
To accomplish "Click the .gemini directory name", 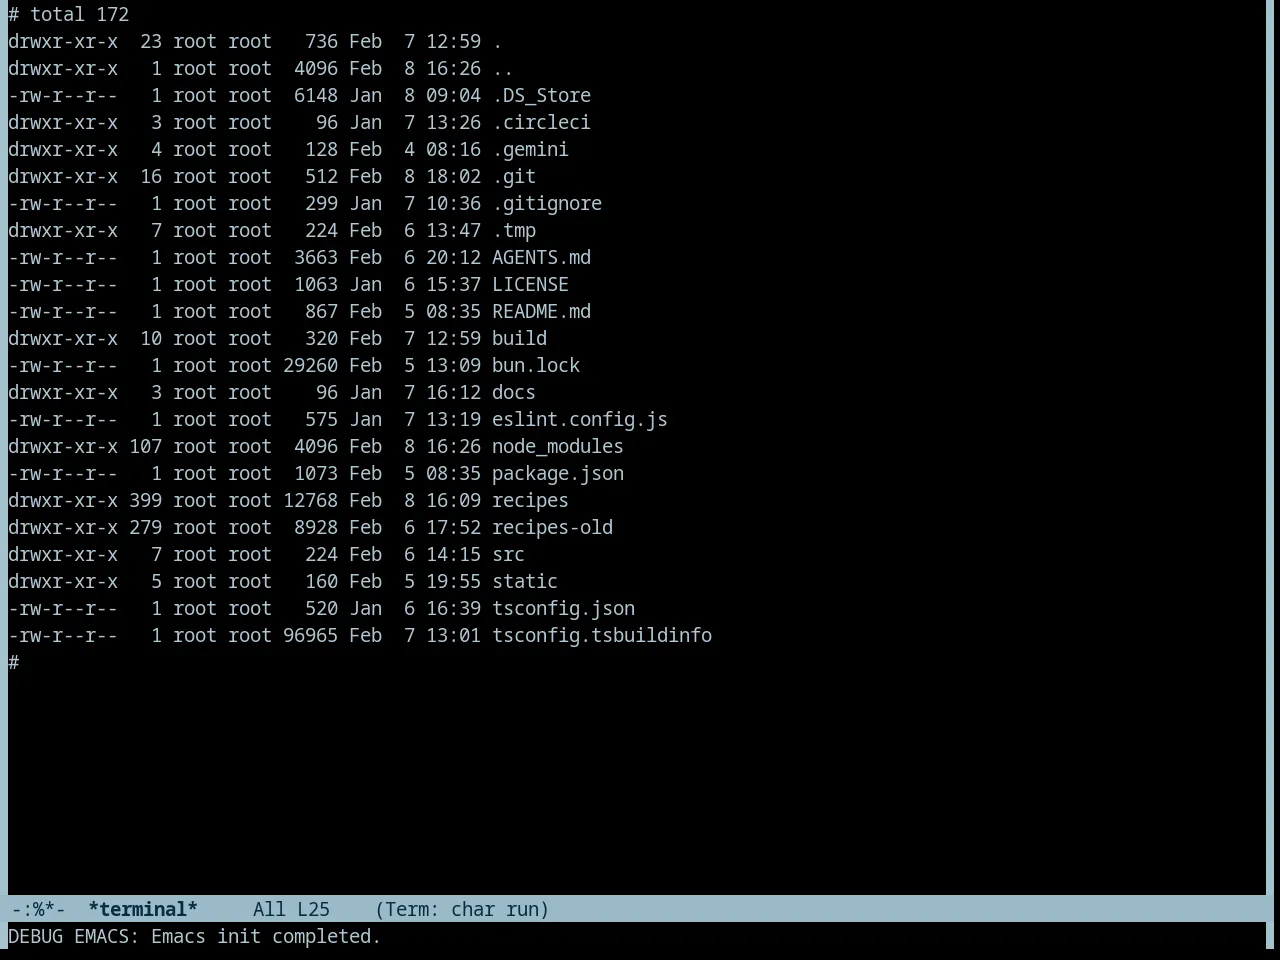I will 530,150.
